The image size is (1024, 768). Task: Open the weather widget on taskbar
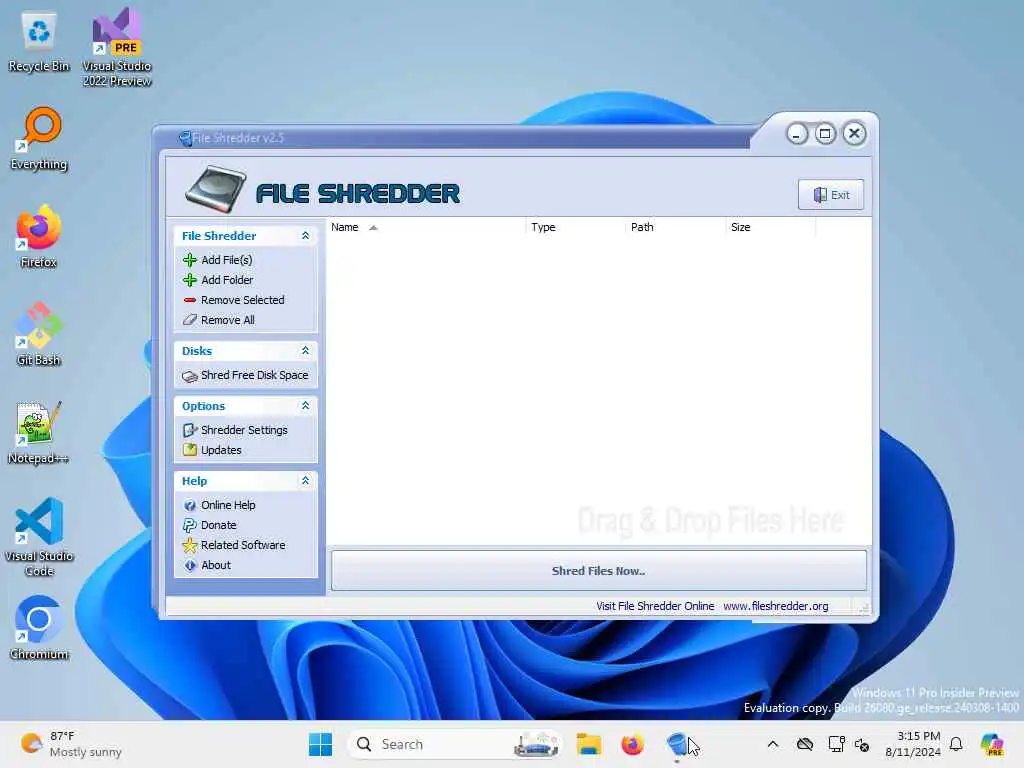point(71,744)
